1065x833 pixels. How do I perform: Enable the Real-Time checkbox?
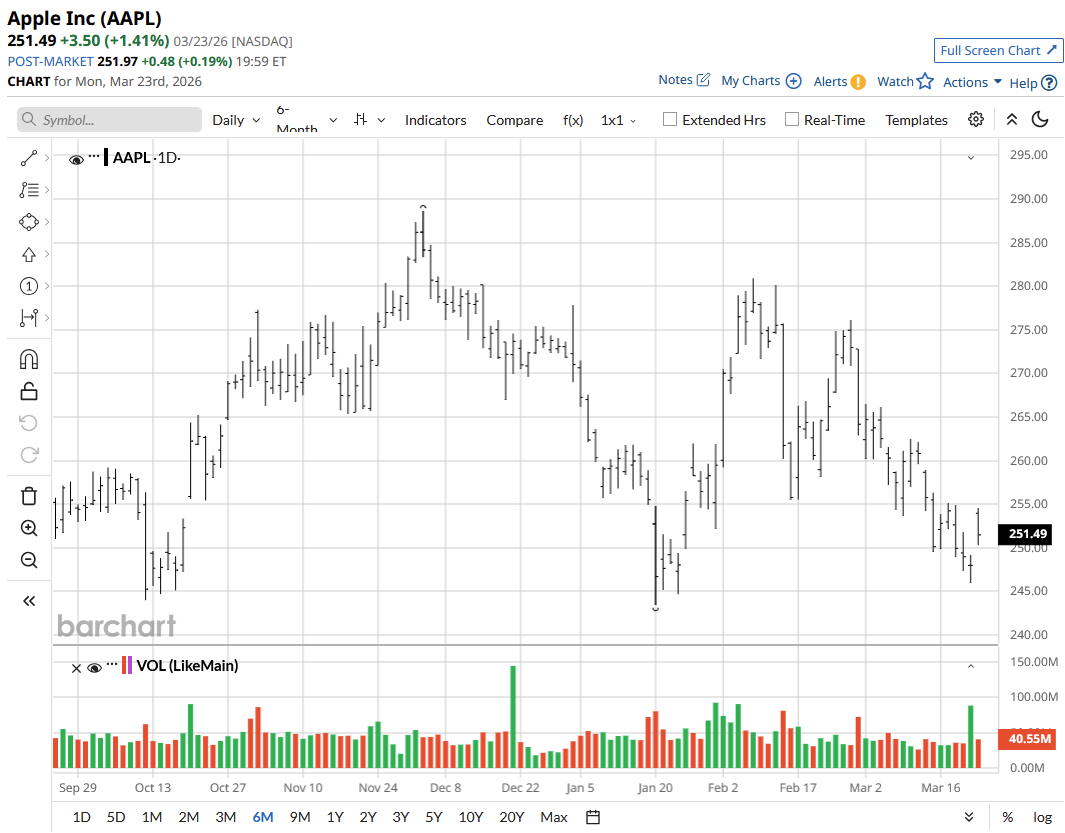click(791, 120)
